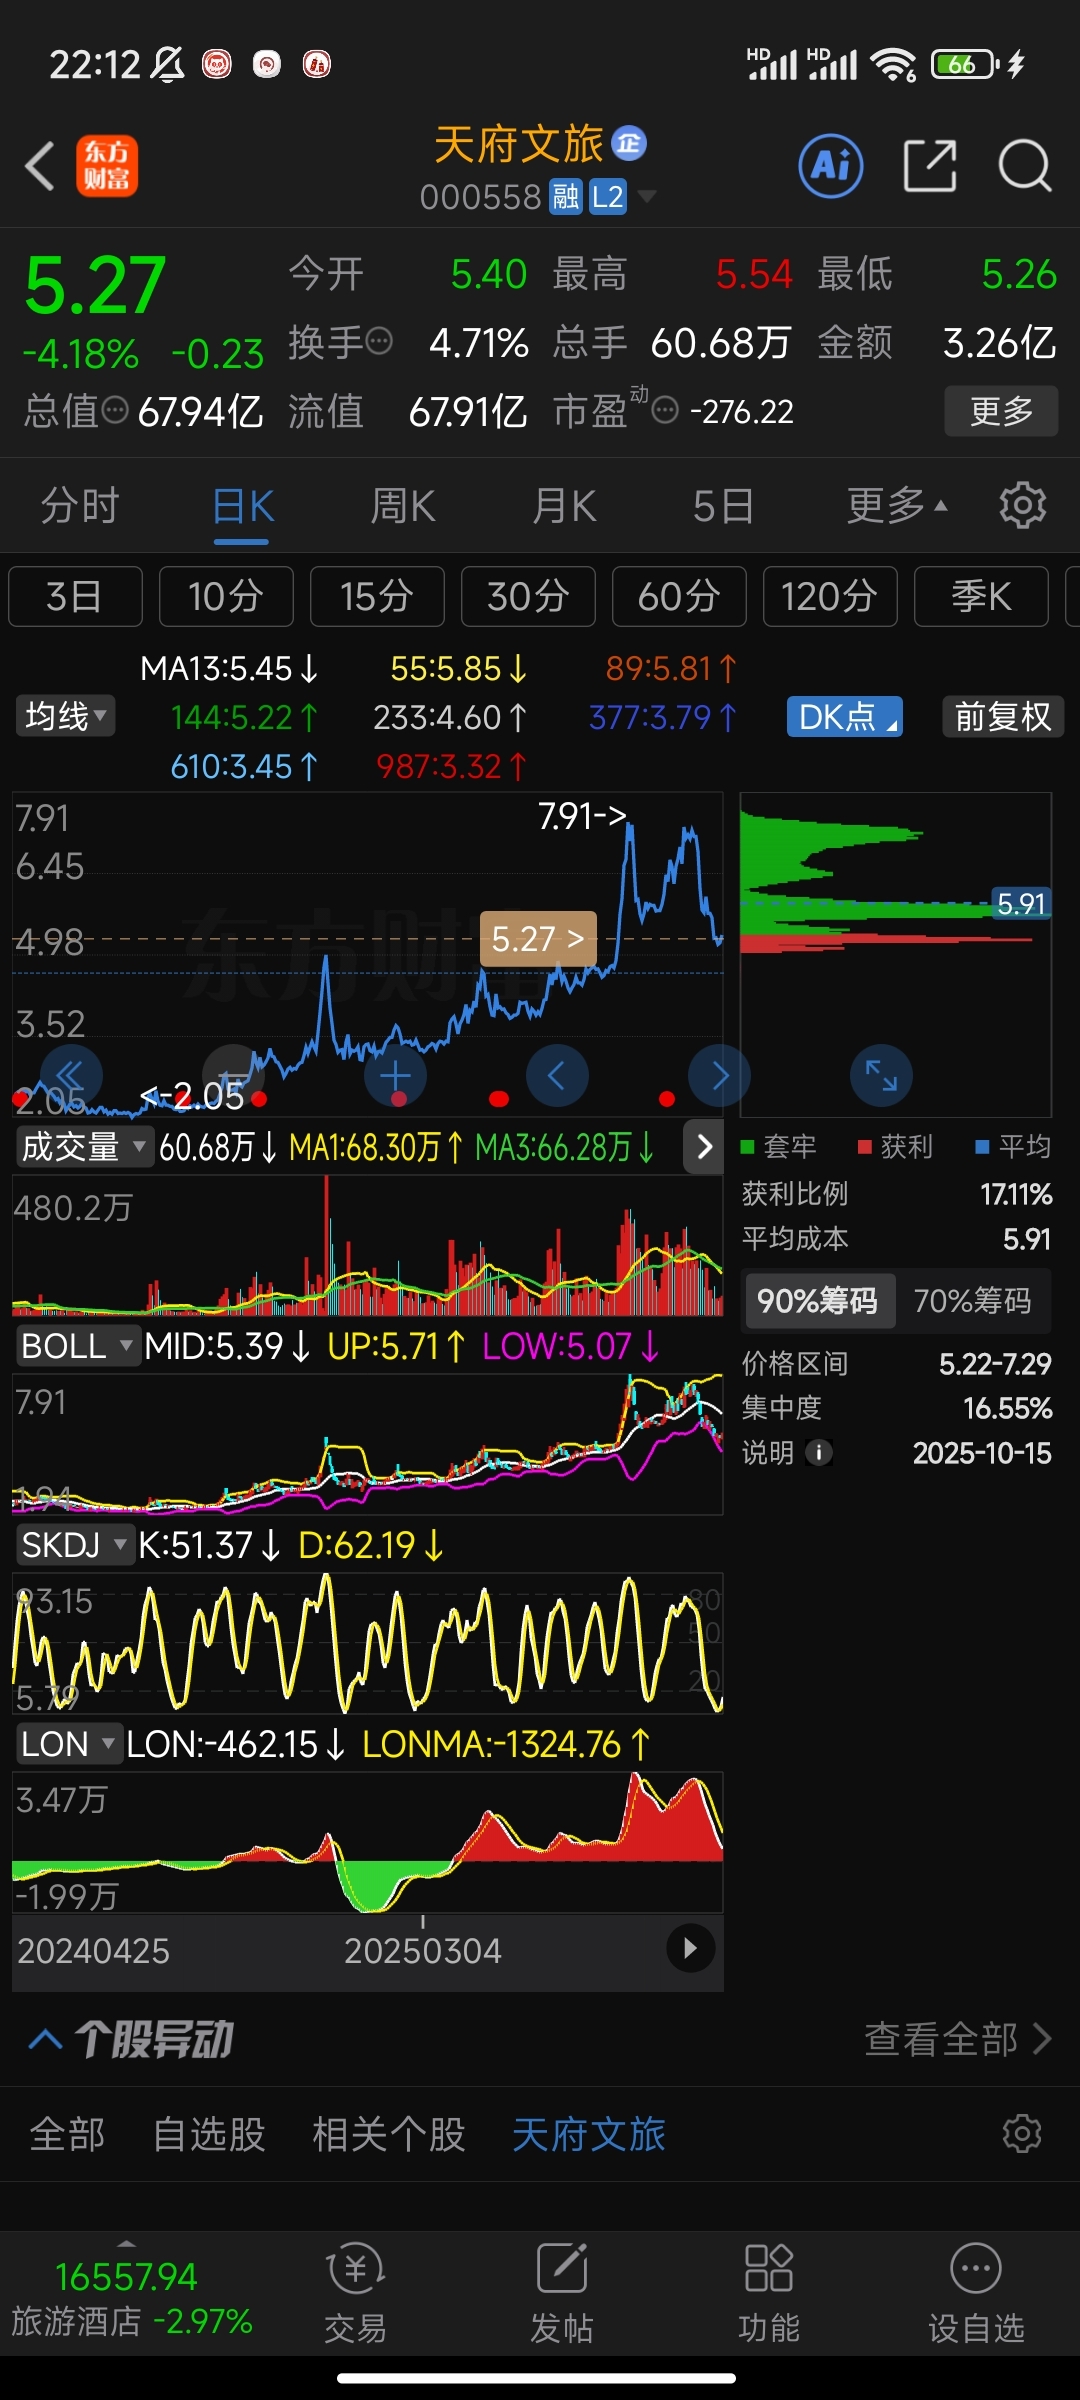1080x2400 pixels.
Task: Switch to 5日 tab
Action: [x=723, y=506]
